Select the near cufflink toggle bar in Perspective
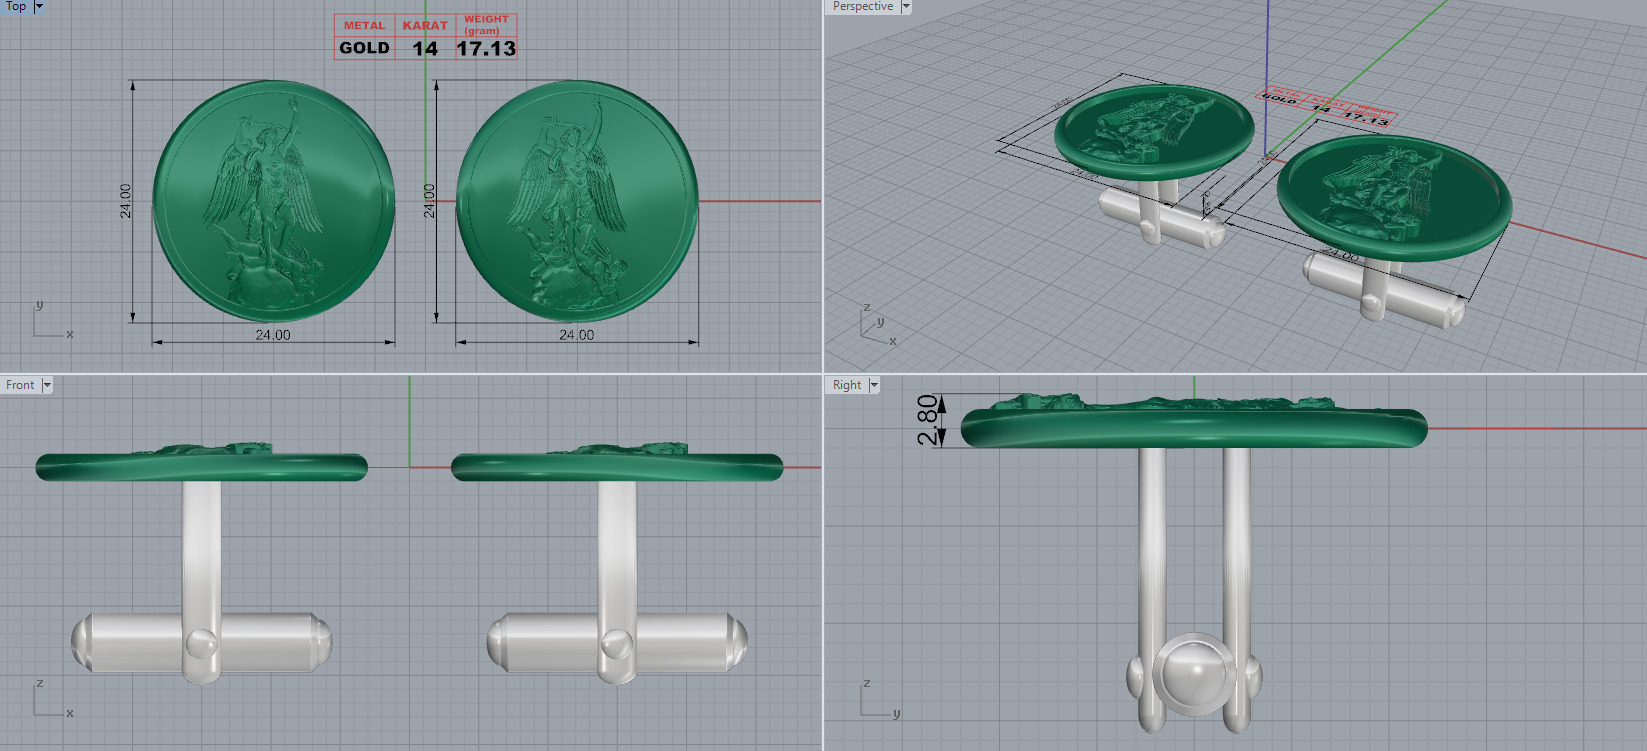Screen dimensions: 1647x751 [x=1385, y=289]
